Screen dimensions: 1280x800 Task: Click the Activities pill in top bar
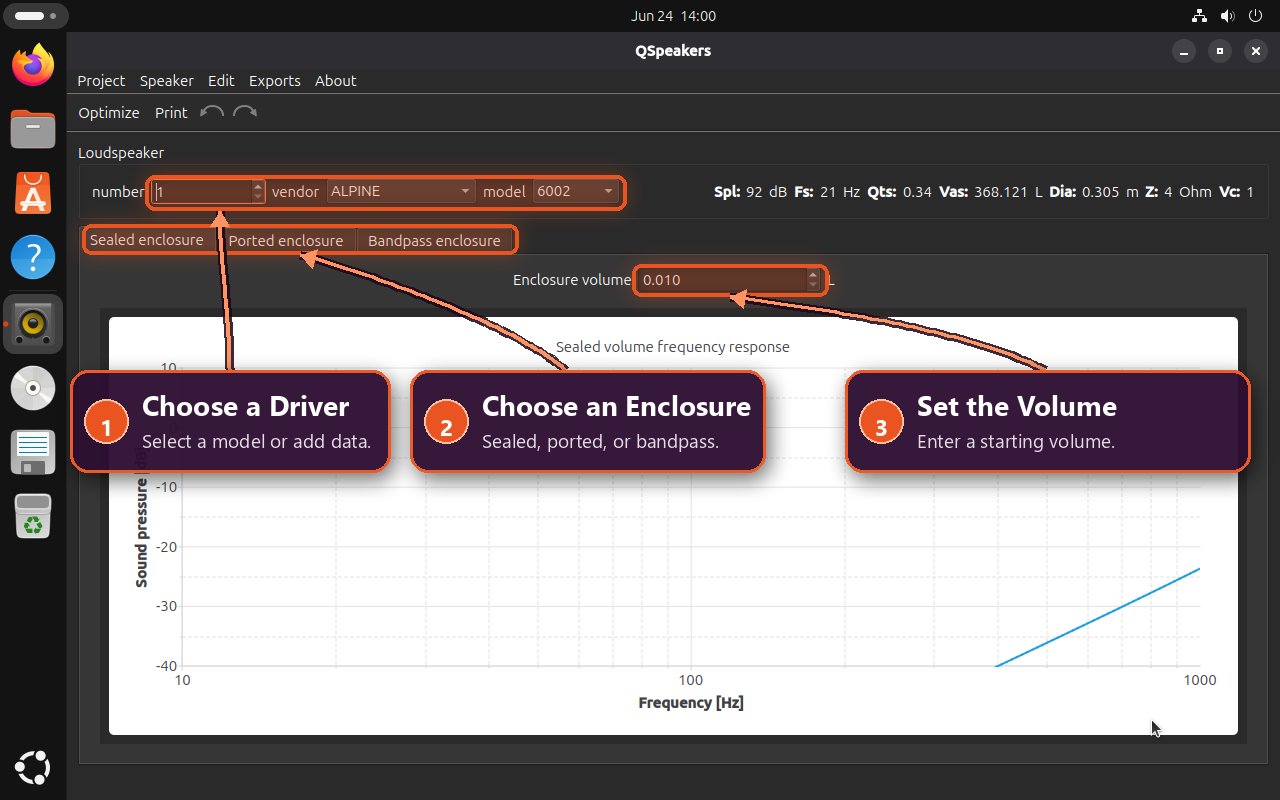34,16
